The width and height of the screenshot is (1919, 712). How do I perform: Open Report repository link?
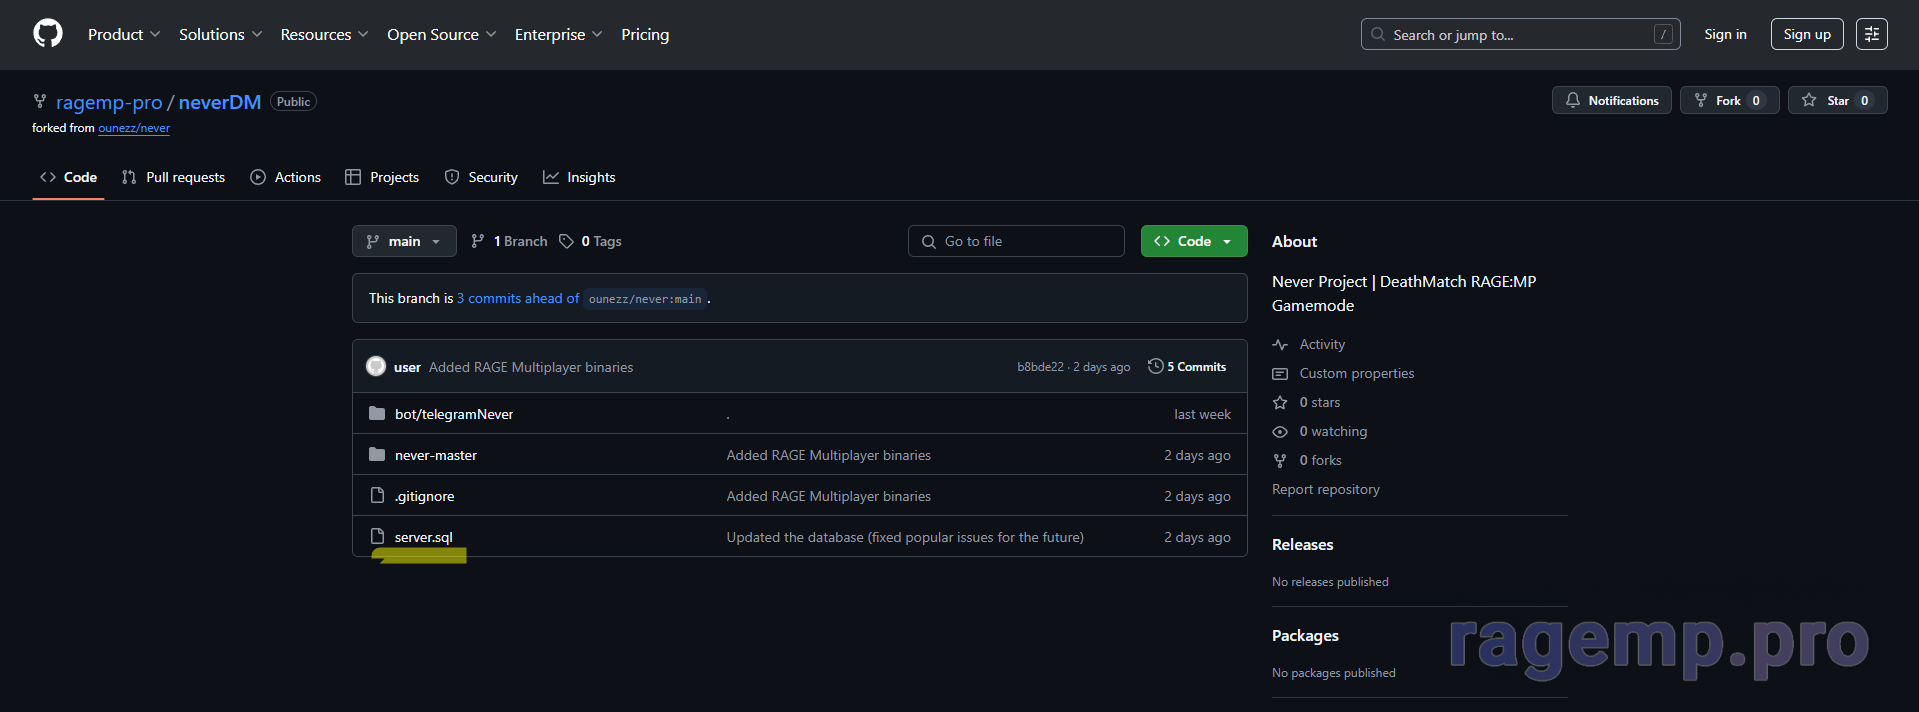pos(1326,489)
